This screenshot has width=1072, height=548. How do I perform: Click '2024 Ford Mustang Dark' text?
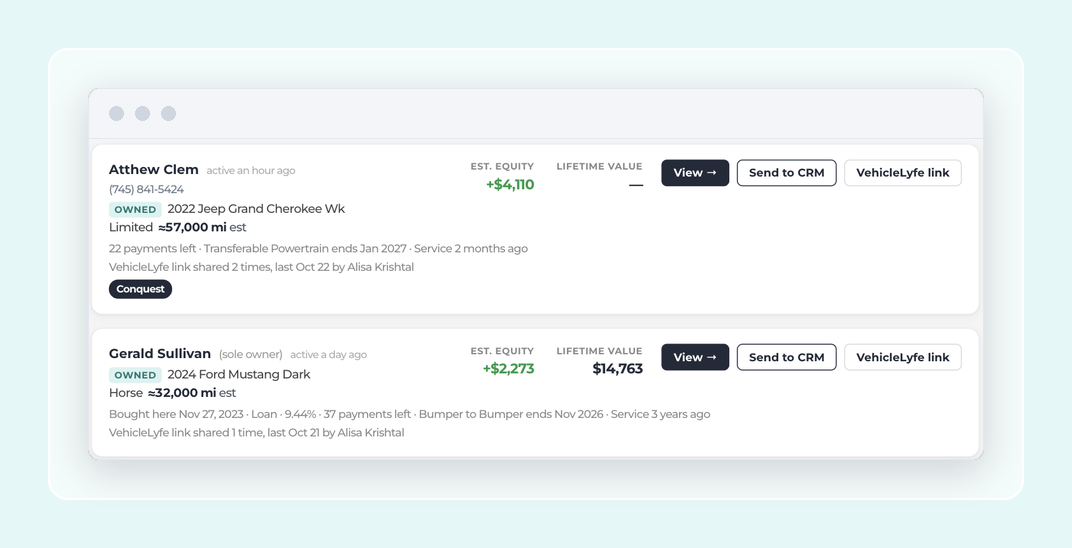coord(239,374)
